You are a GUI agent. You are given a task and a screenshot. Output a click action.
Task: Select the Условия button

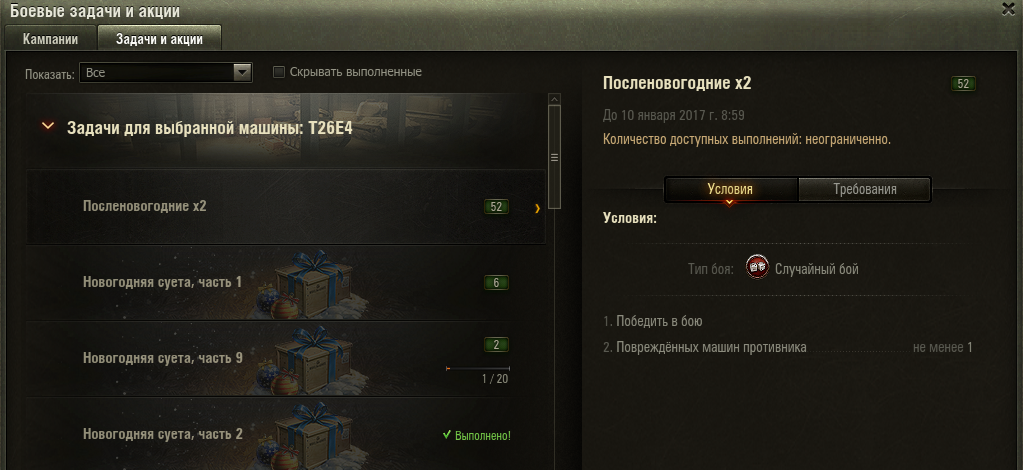pos(730,189)
